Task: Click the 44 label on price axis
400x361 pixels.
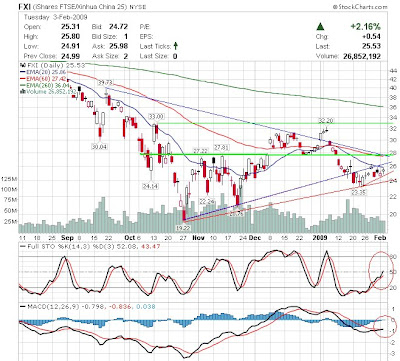Action: 393,71
